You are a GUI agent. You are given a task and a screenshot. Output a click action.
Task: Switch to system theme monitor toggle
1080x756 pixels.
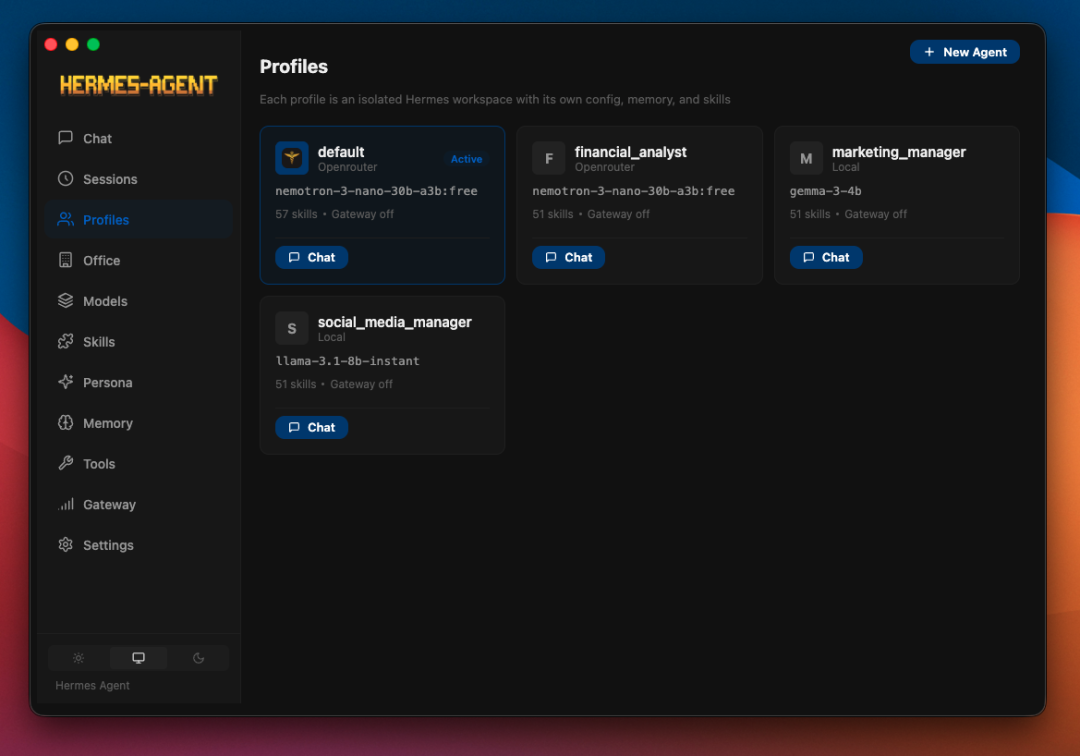[138, 658]
